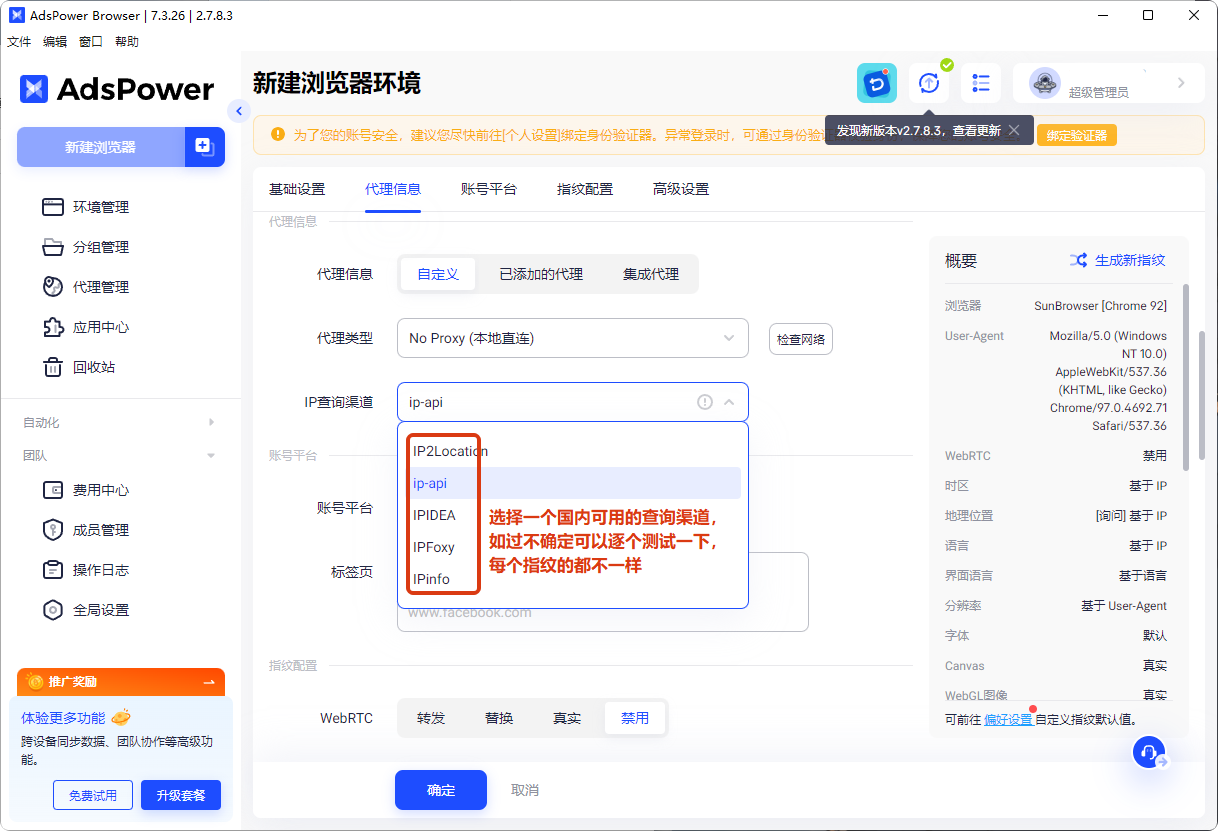Click the 标签页 URL text area
The image size is (1218, 831).
[603, 591]
